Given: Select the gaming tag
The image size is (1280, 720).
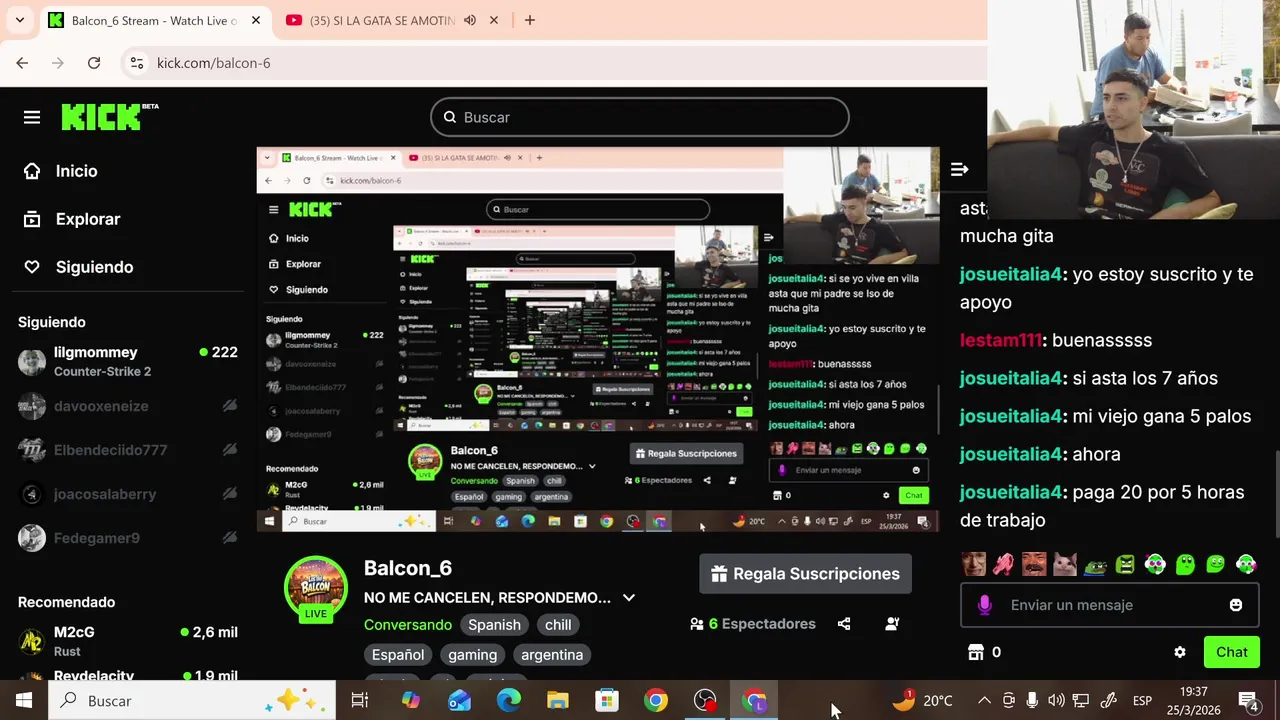Looking at the screenshot, I should 472,655.
